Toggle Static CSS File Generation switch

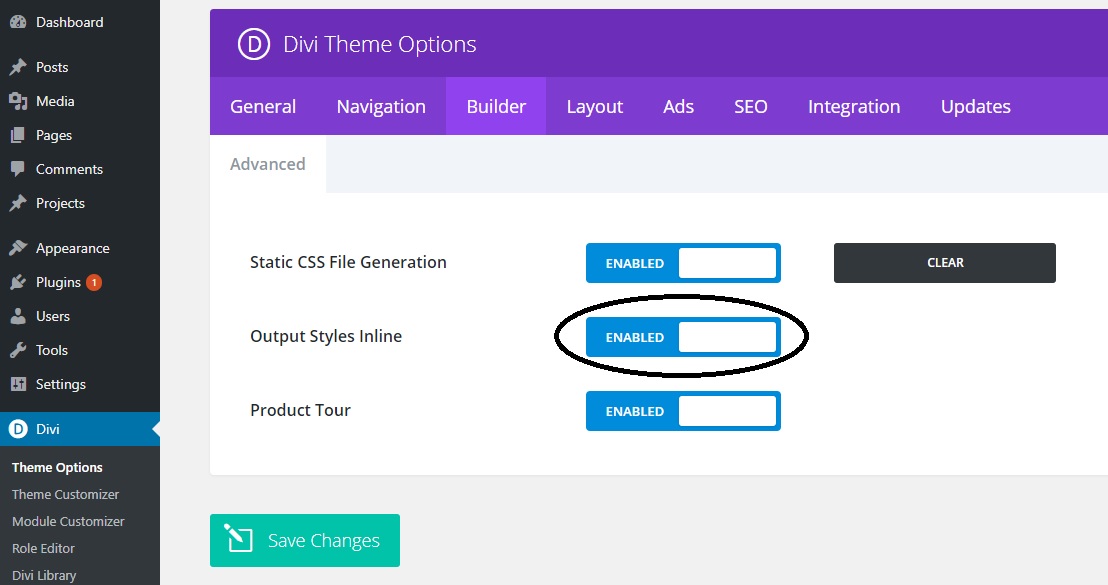683,263
